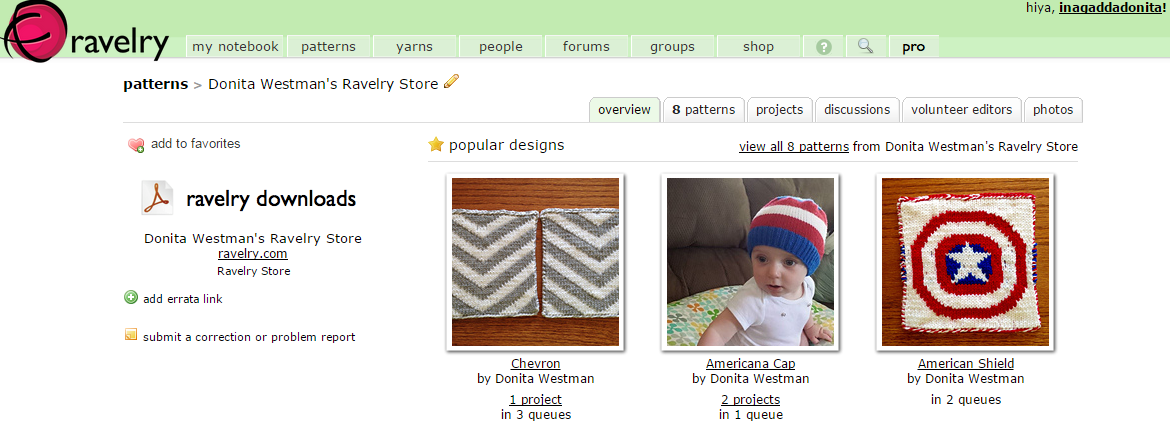Click the PDF ravelry downloads icon

156,199
